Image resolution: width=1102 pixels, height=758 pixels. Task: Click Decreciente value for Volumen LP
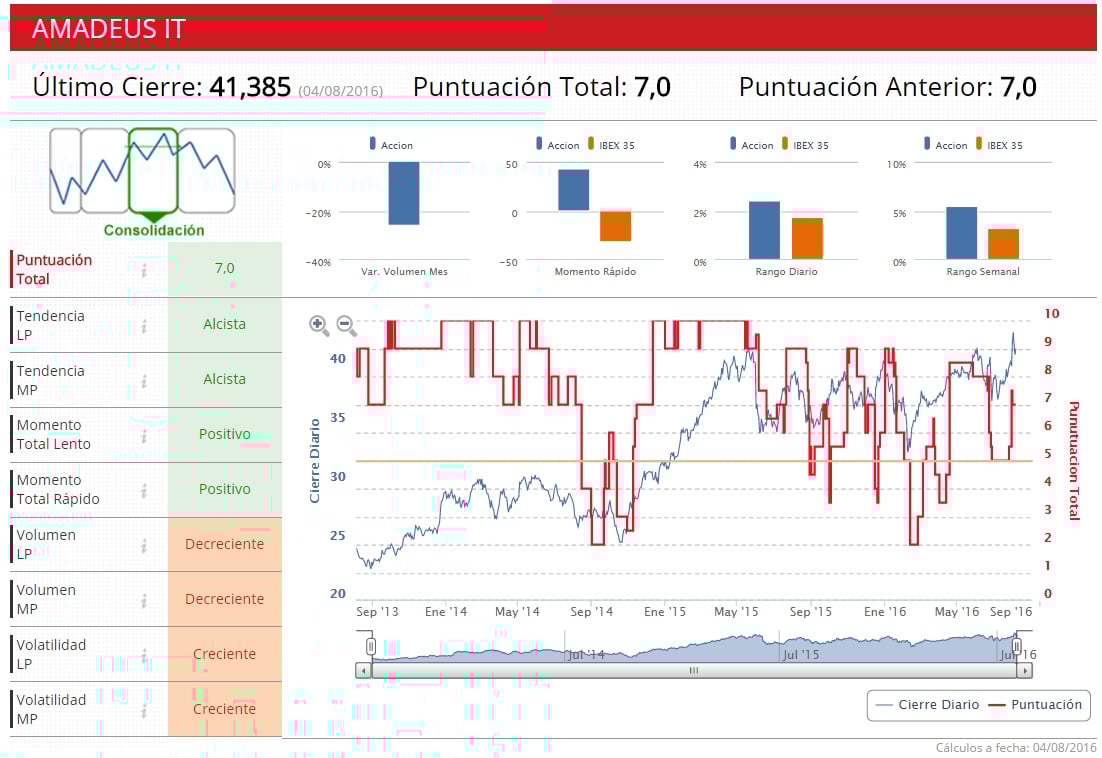click(x=225, y=544)
